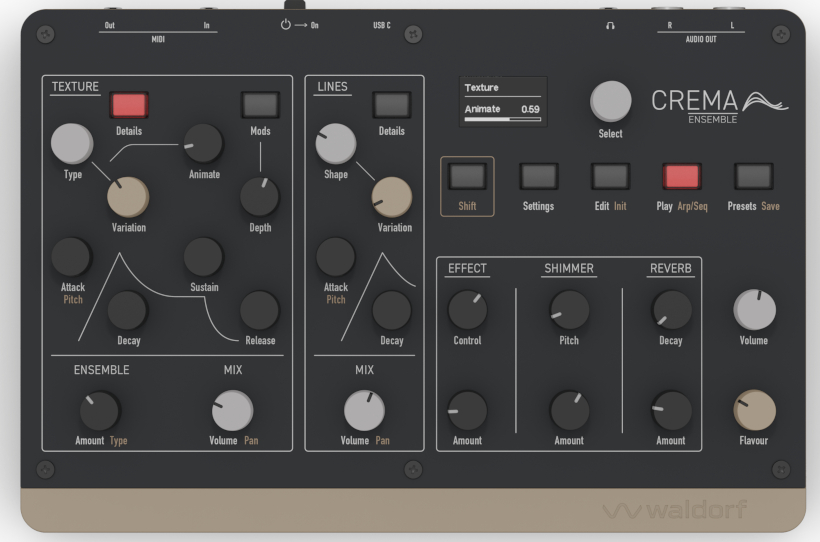Click the ENSEMBLE section label
Viewport: 820px width, 542px height.
(x=101, y=370)
